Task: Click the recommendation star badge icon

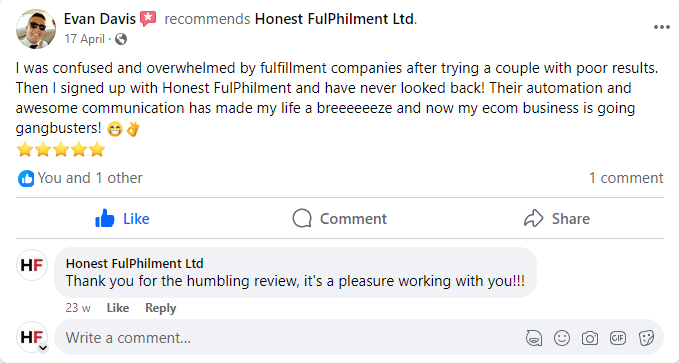Action: pyautogui.click(x=148, y=19)
